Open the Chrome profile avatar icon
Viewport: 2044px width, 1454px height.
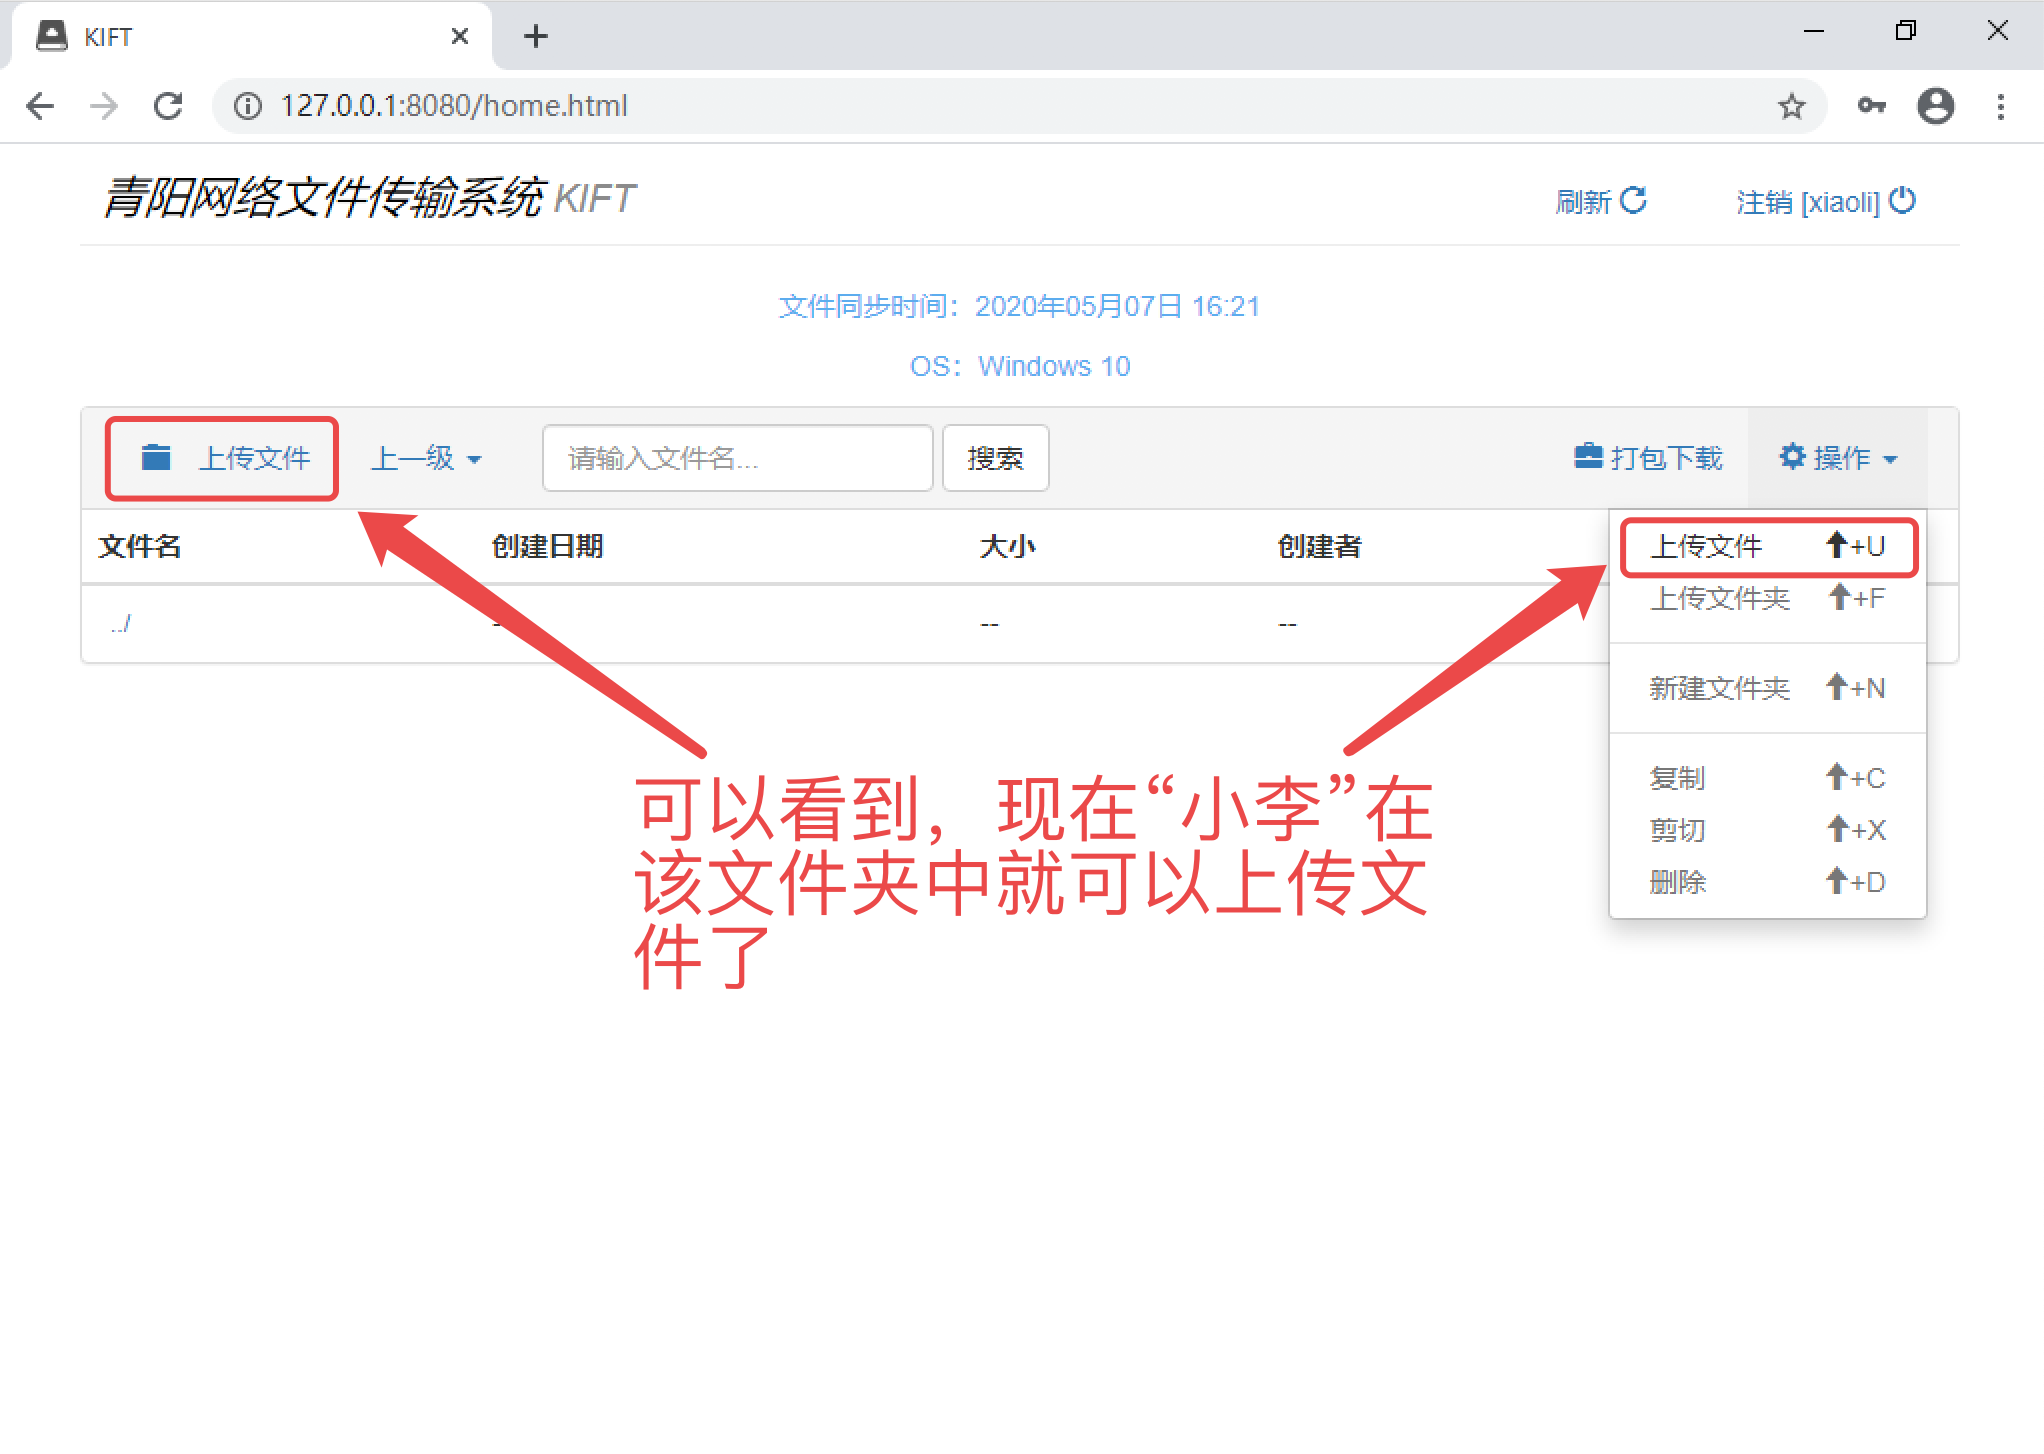1935,106
